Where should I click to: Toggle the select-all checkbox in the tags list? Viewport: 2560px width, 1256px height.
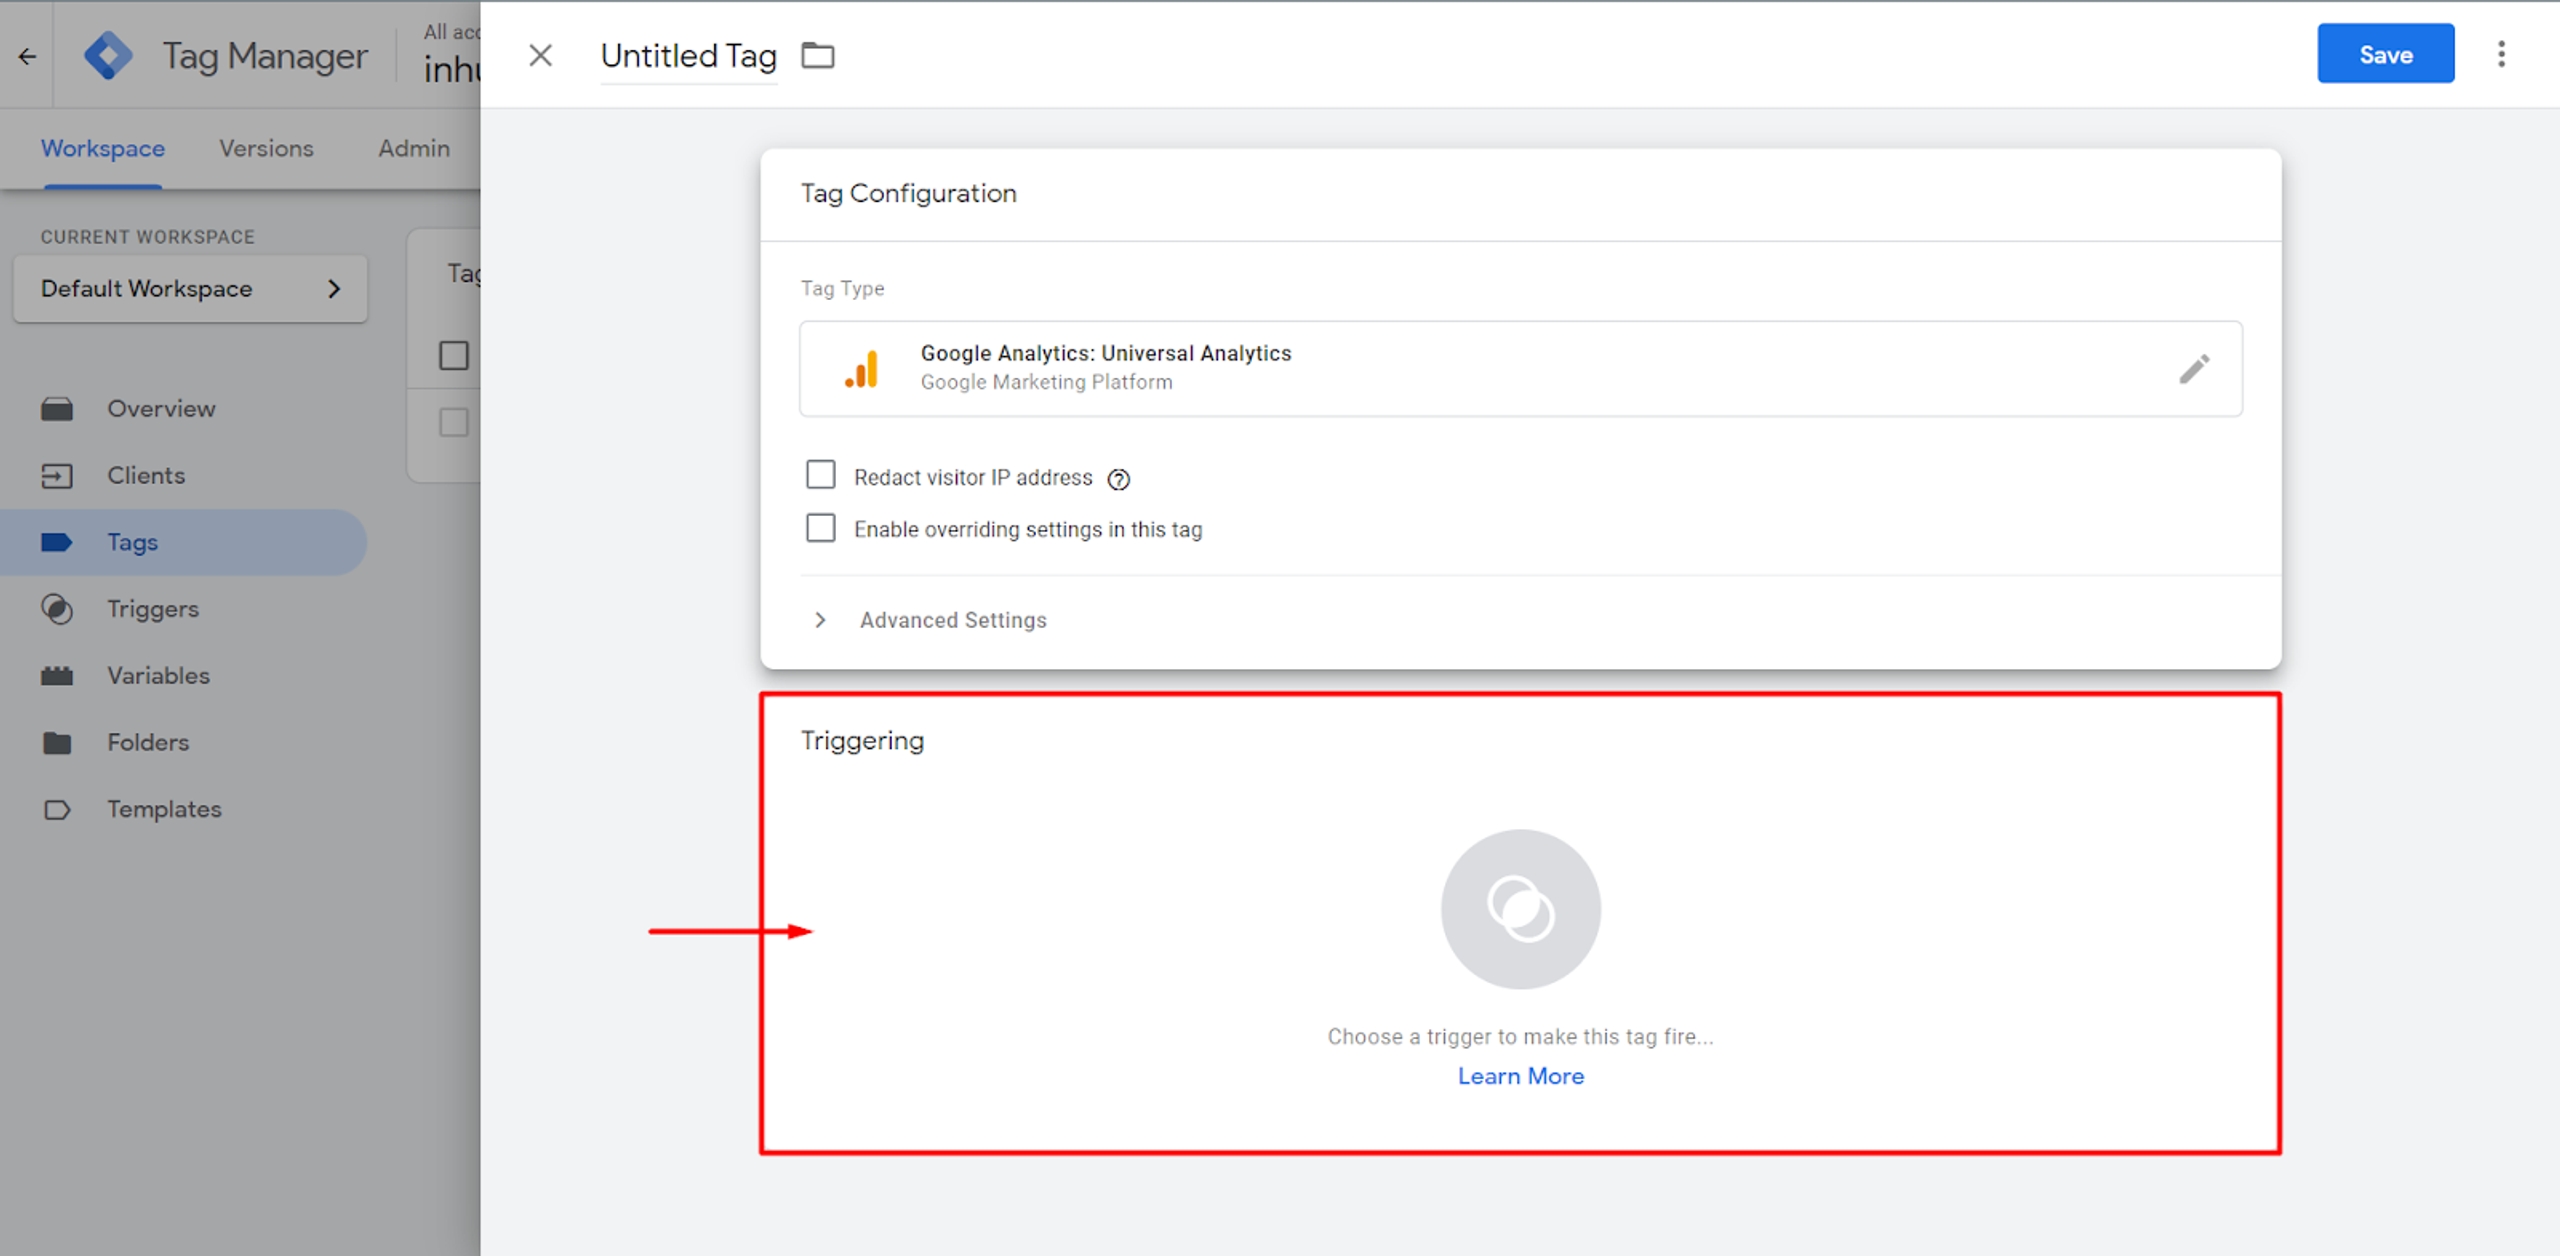click(x=454, y=355)
